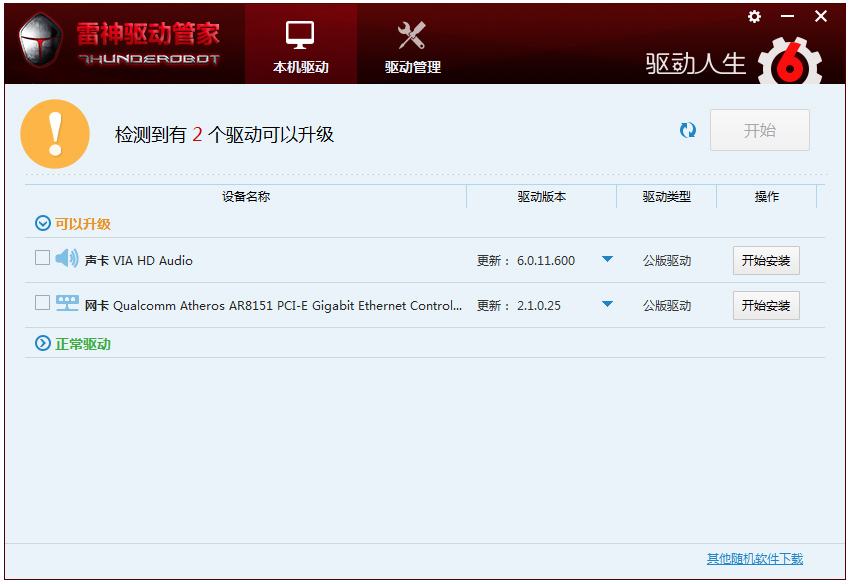Expand the 正常驱动 section
Image resolution: width=849 pixels, height=584 pixels.
click(x=43, y=343)
